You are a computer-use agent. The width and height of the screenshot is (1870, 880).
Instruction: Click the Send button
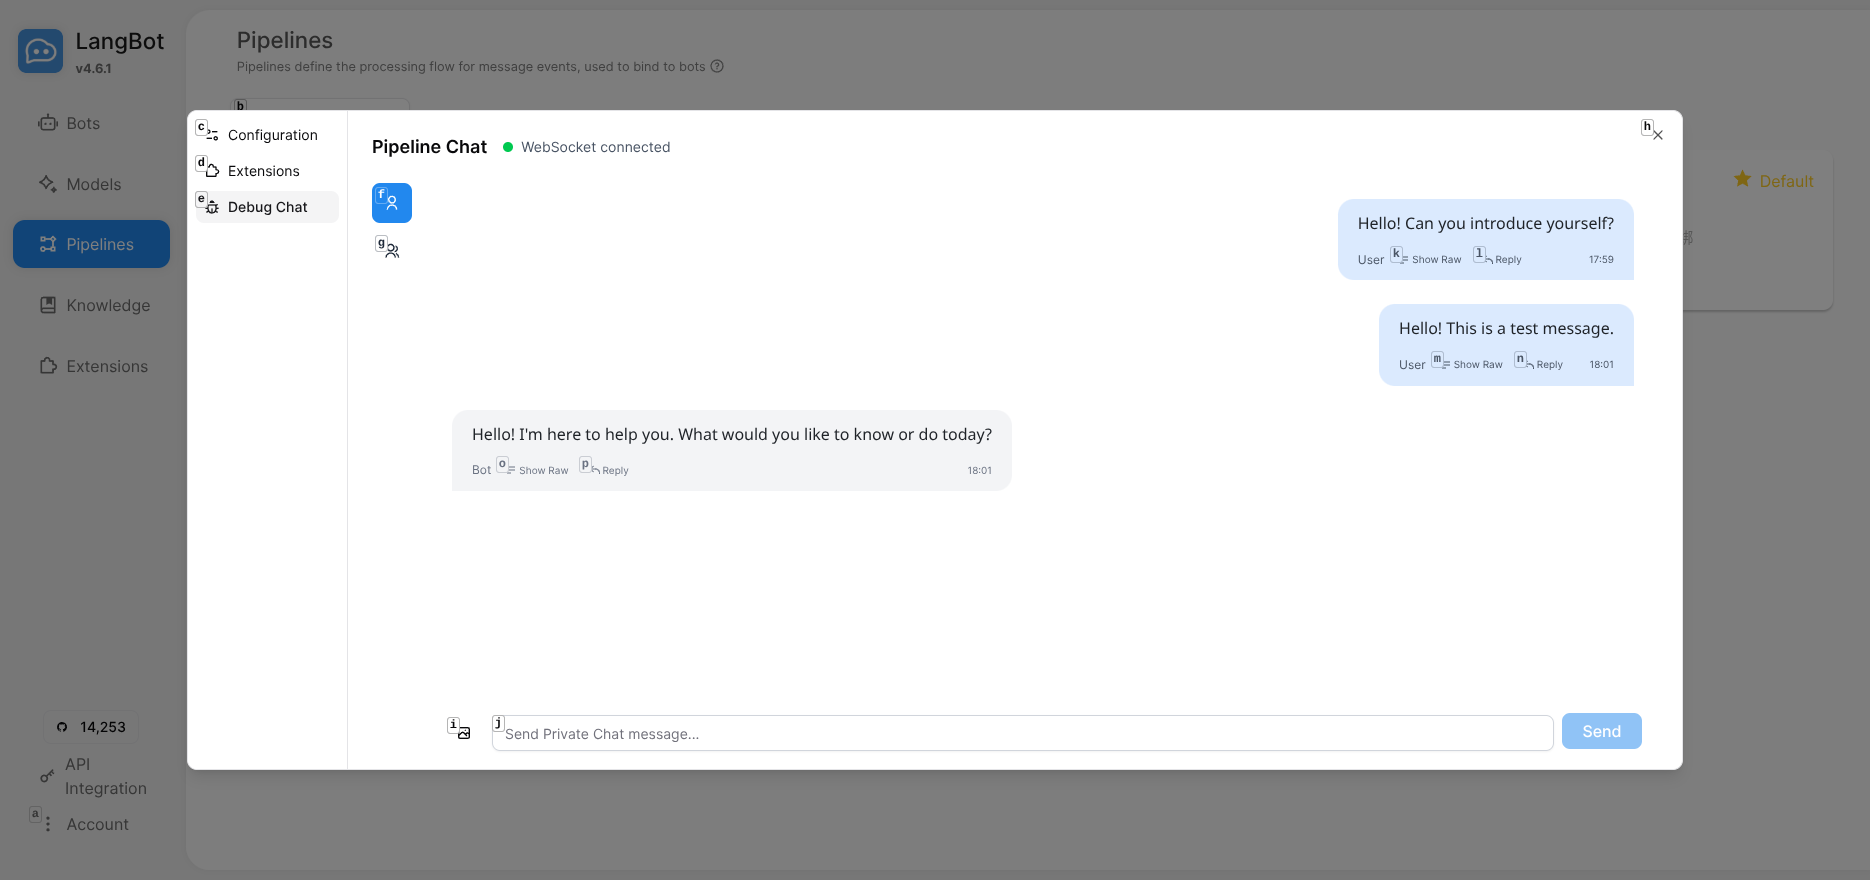(1601, 731)
